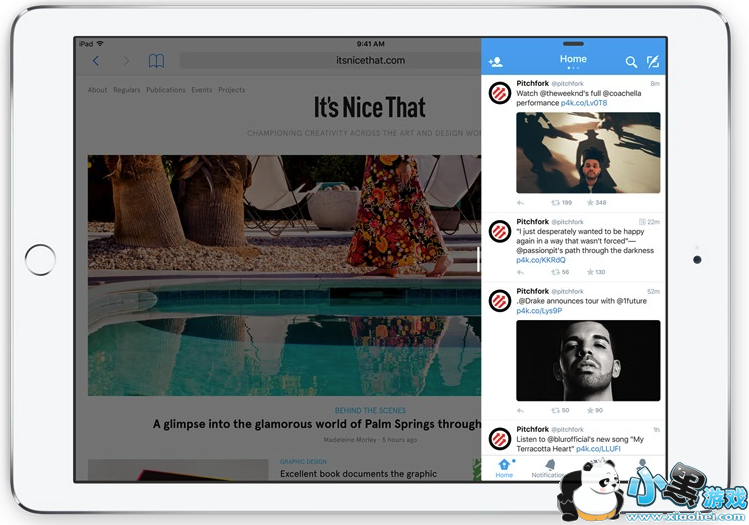The image size is (749, 525).
Task: Retweet the tweet with 50 retweets
Action: (560, 410)
